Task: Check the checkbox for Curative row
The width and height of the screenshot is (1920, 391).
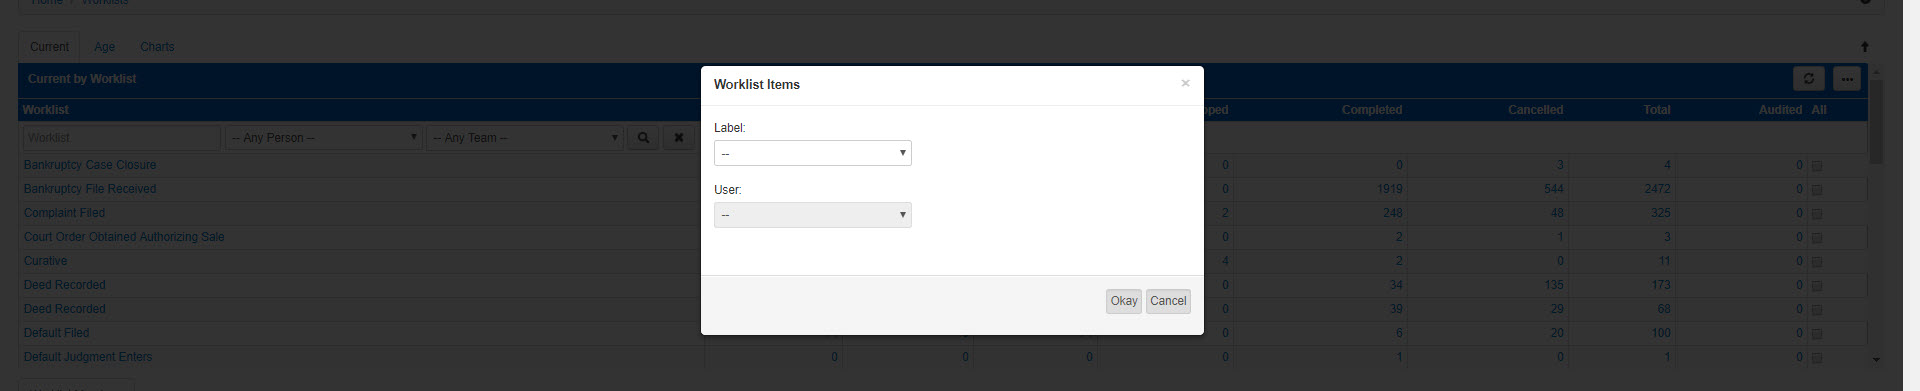Action: point(1817,262)
